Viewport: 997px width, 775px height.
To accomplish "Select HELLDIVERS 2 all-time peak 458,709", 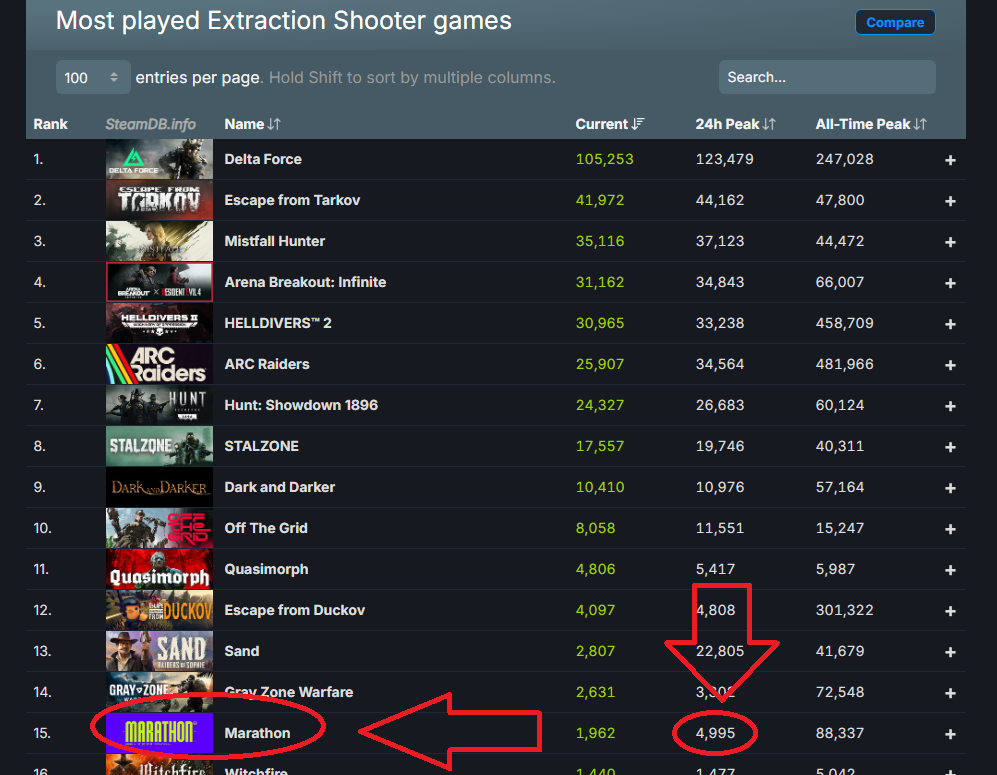I will 844,323.
